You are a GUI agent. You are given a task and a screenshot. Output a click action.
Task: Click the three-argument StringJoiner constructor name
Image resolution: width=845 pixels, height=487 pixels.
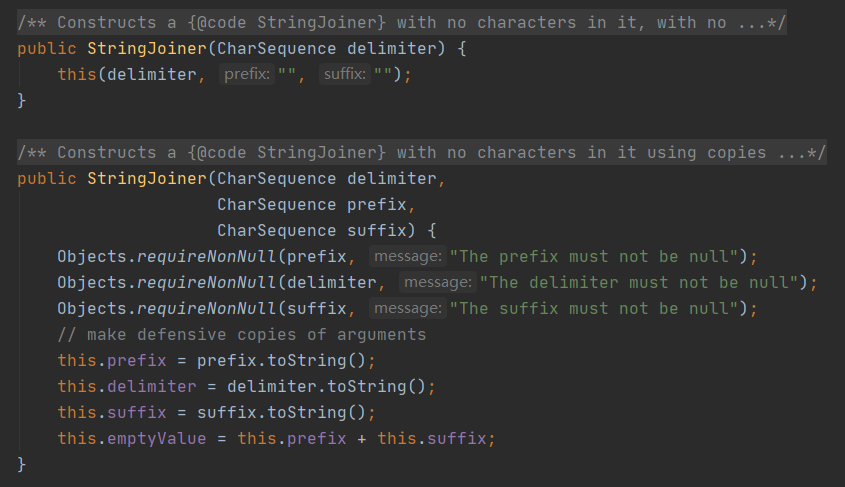coord(147,178)
